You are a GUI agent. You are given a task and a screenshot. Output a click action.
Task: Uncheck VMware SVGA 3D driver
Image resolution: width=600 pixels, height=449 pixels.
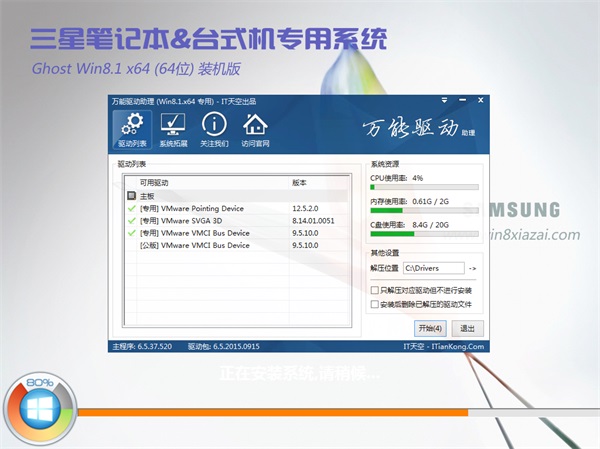[131, 221]
